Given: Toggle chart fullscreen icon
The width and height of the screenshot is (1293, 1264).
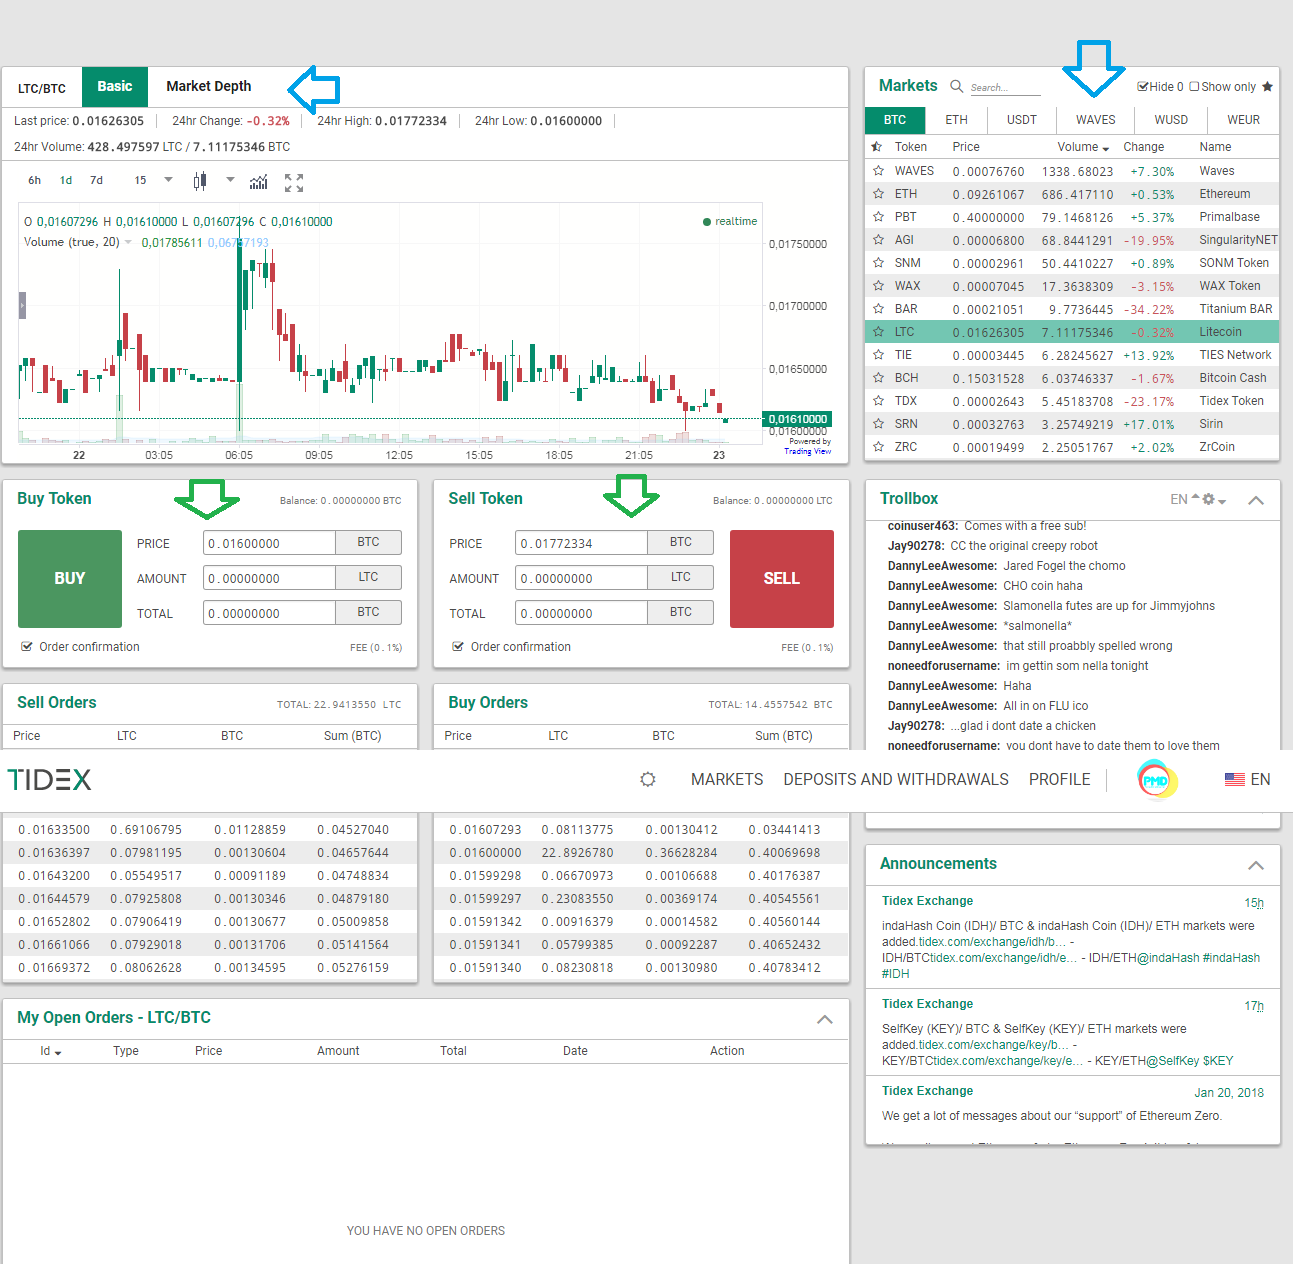Looking at the screenshot, I should point(294,182).
